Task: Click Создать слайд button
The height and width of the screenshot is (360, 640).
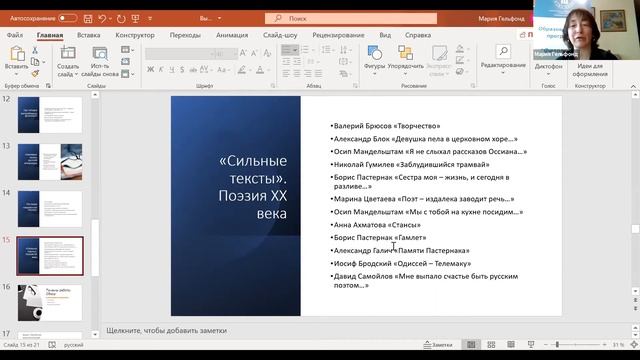Action: pyautogui.click(x=68, y=62)
